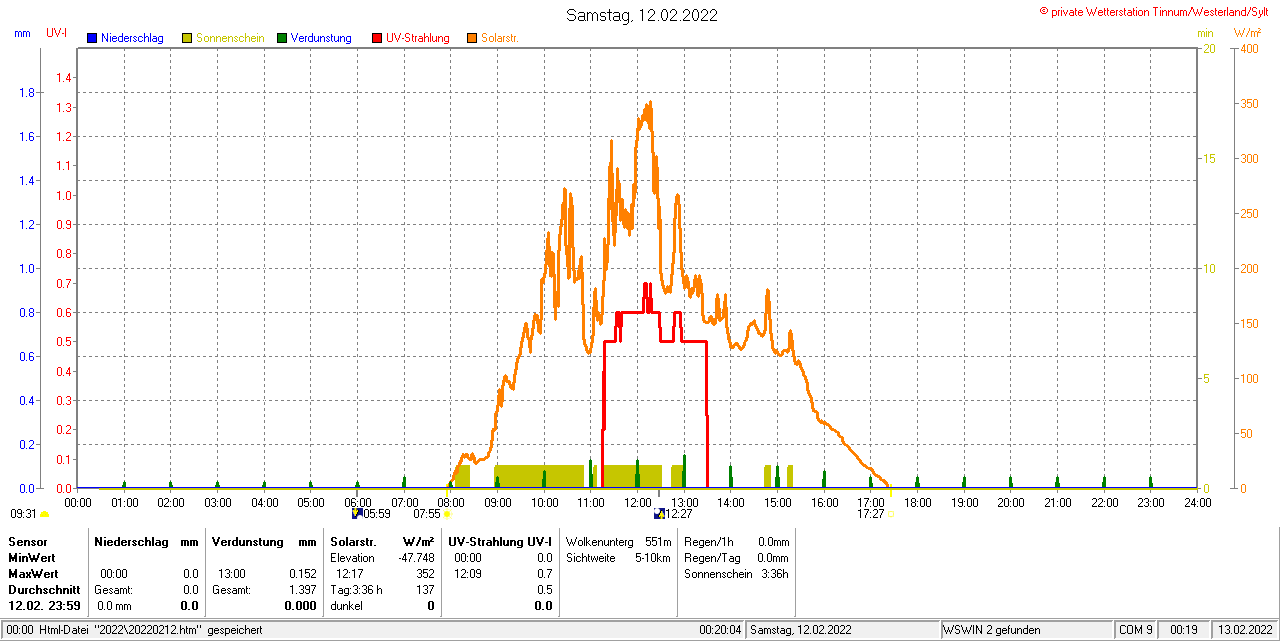Click the Tag:3:36 h label

[356, 589]
